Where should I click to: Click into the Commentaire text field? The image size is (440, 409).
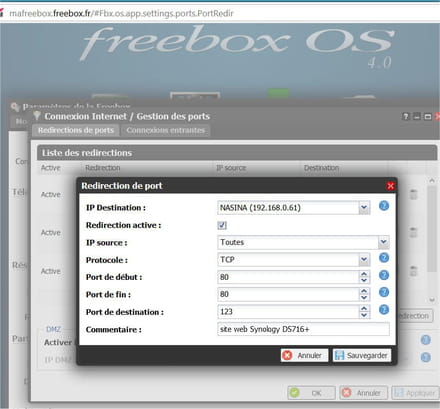coord(303,329)
